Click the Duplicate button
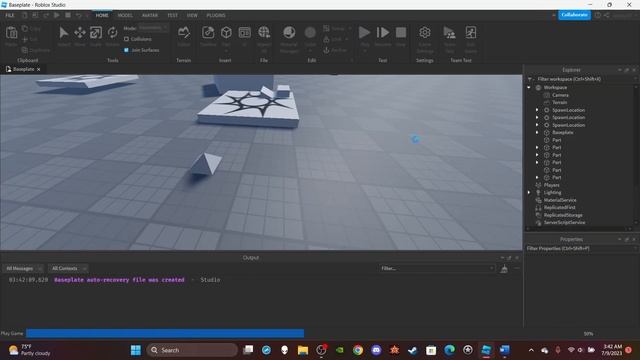 pyautogui.click(x=36, y=50)
